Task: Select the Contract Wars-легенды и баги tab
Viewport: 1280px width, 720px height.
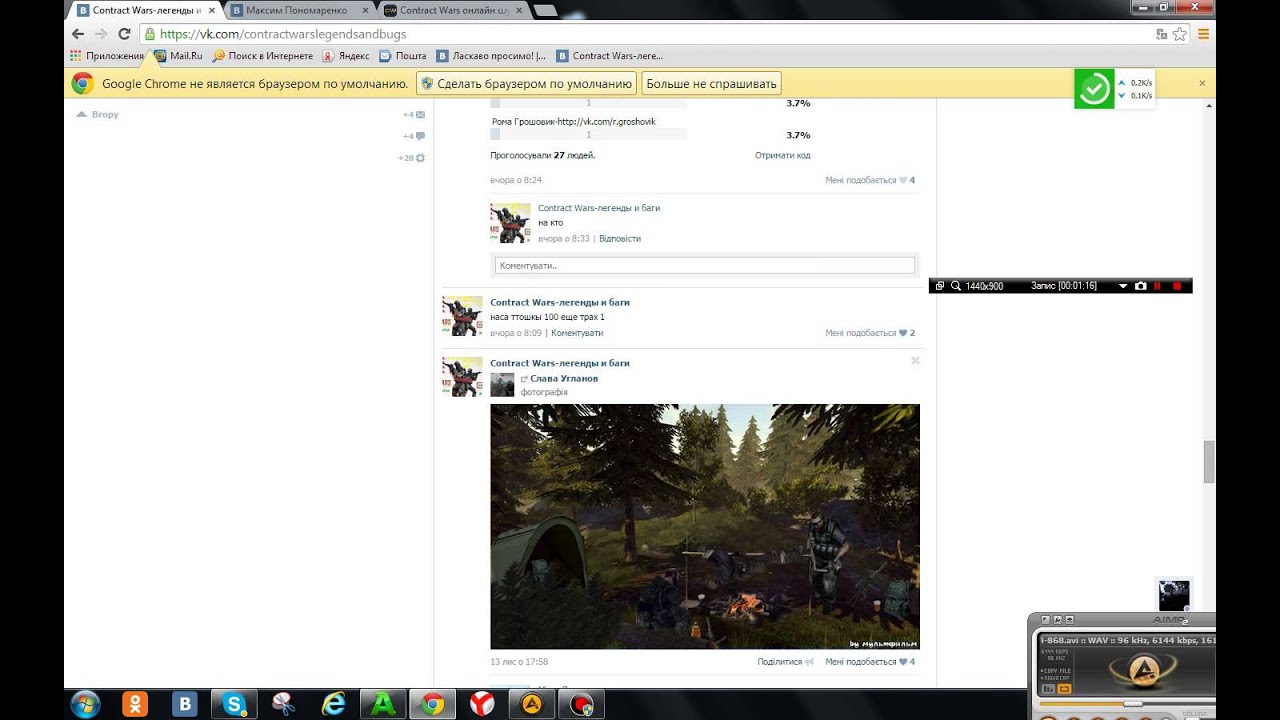Action: coord(146,10)
